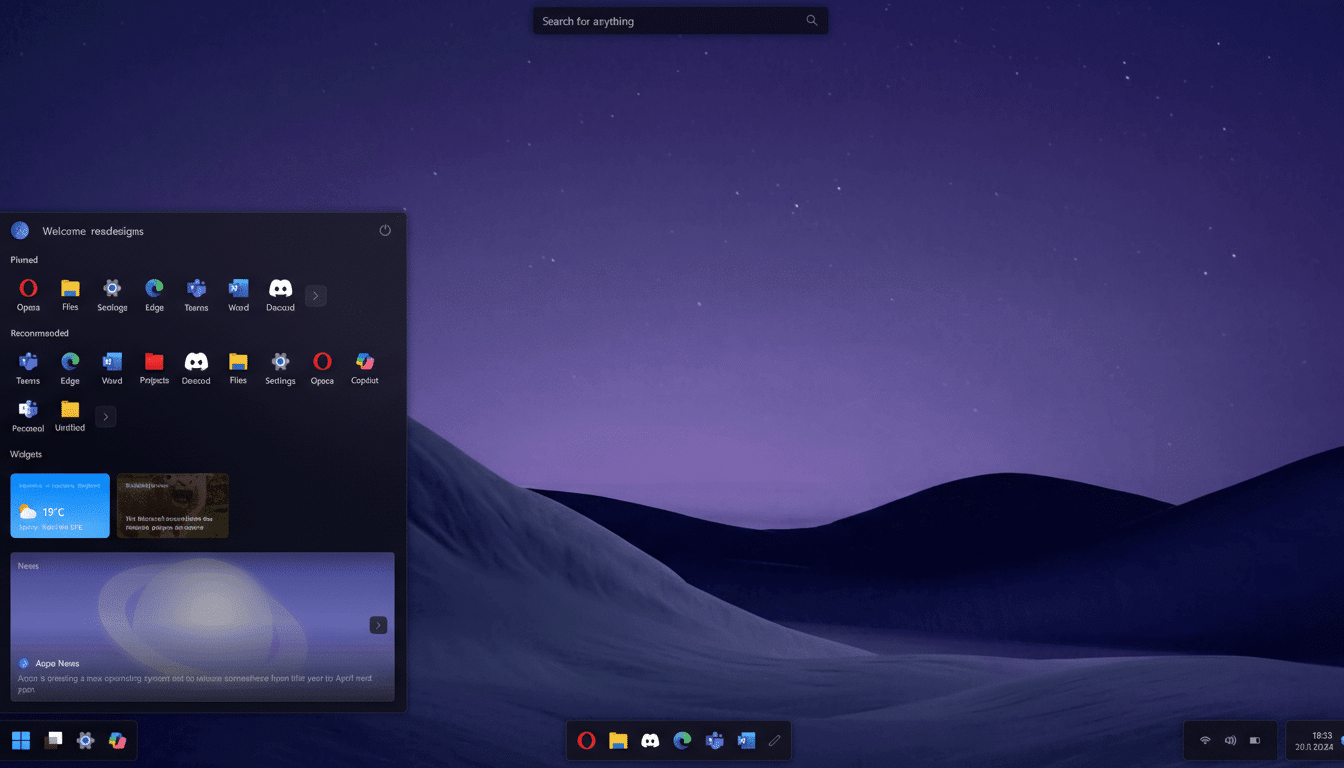1344x768 pixels.
Task: Launch Edge from the taskbar dock
Action: tap(682, 740)
